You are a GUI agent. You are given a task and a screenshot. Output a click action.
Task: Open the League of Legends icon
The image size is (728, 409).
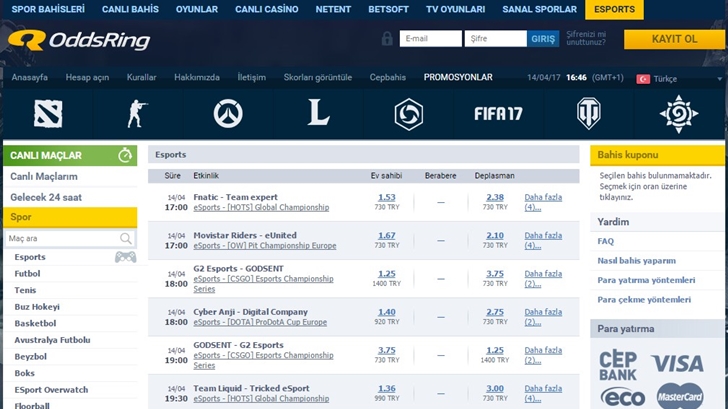point(318,112)
